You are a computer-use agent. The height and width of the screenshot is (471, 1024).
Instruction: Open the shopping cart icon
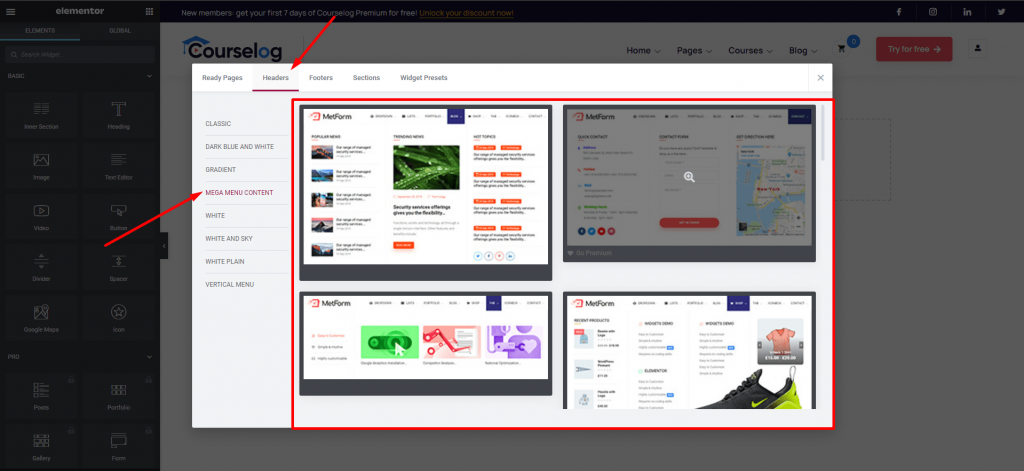coord(842,49)
